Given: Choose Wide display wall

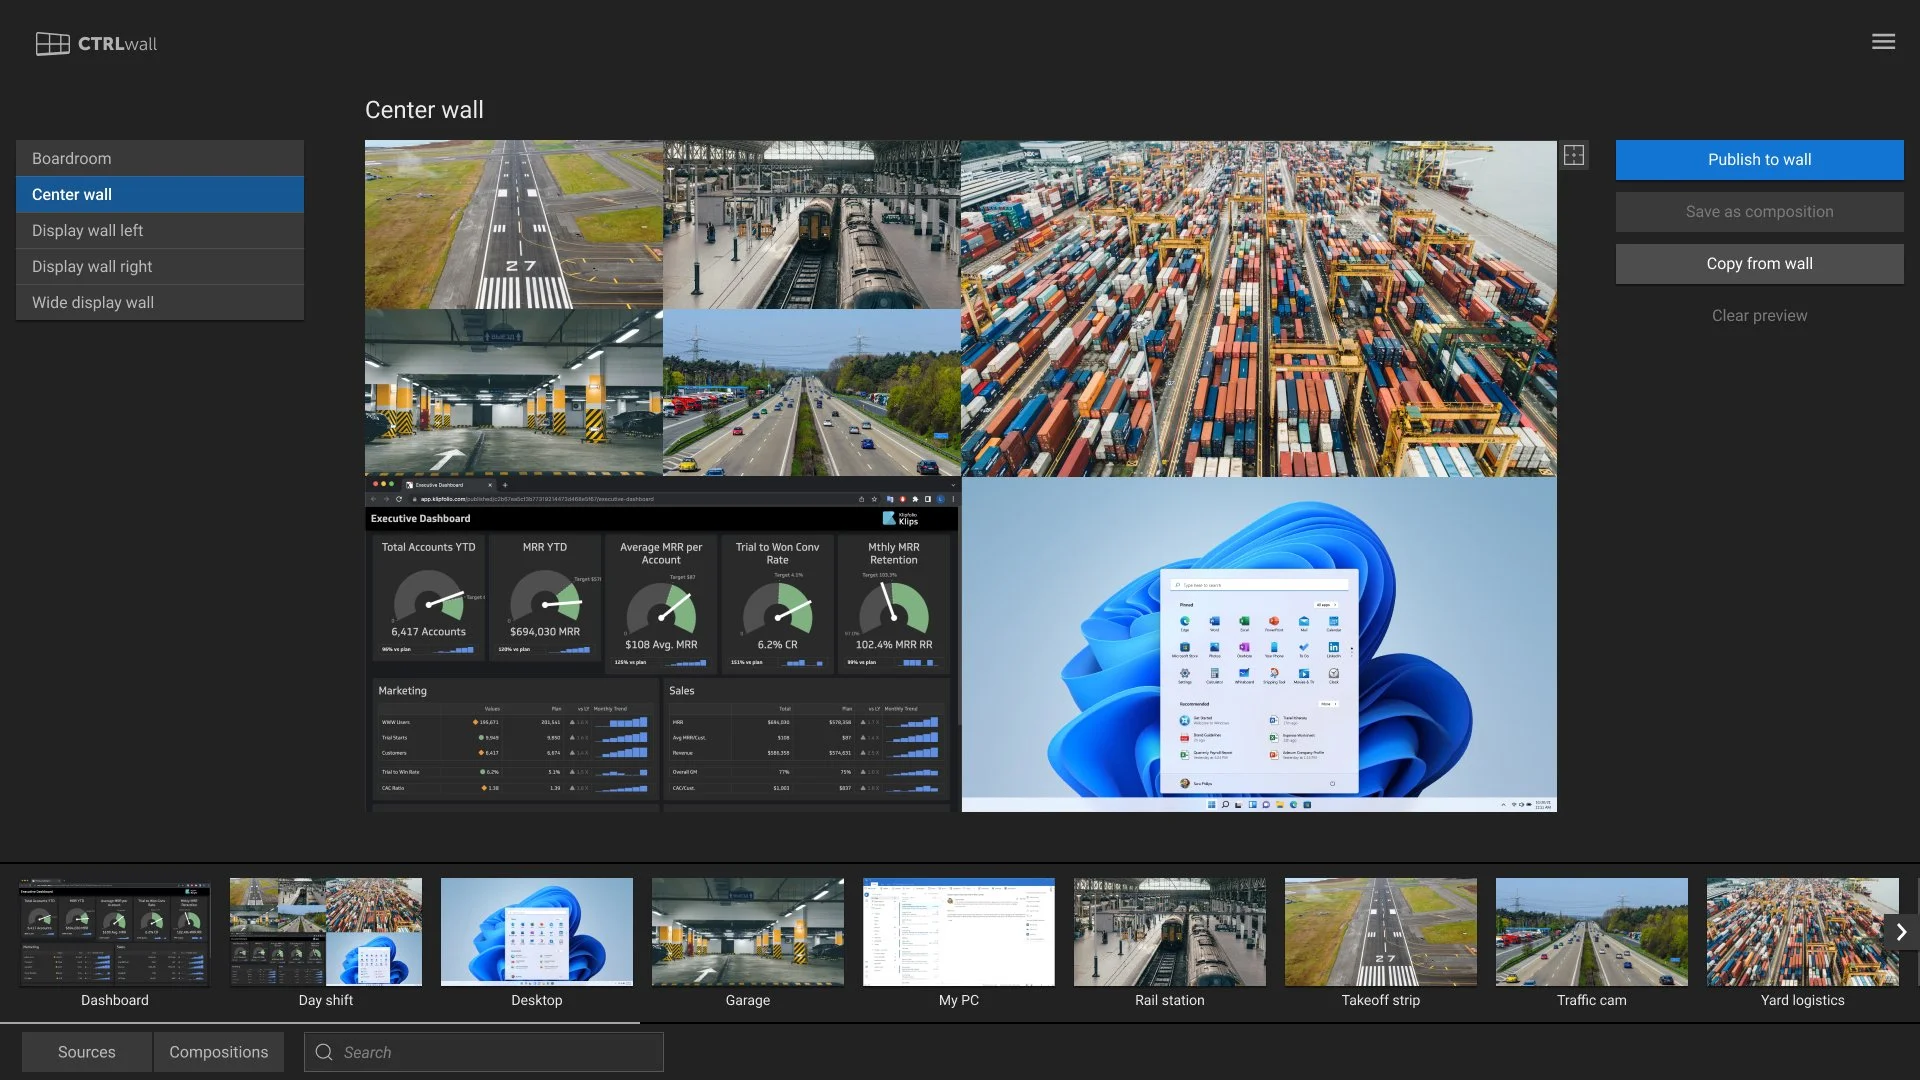Looking at the screenshot, I should click(160, 302).
